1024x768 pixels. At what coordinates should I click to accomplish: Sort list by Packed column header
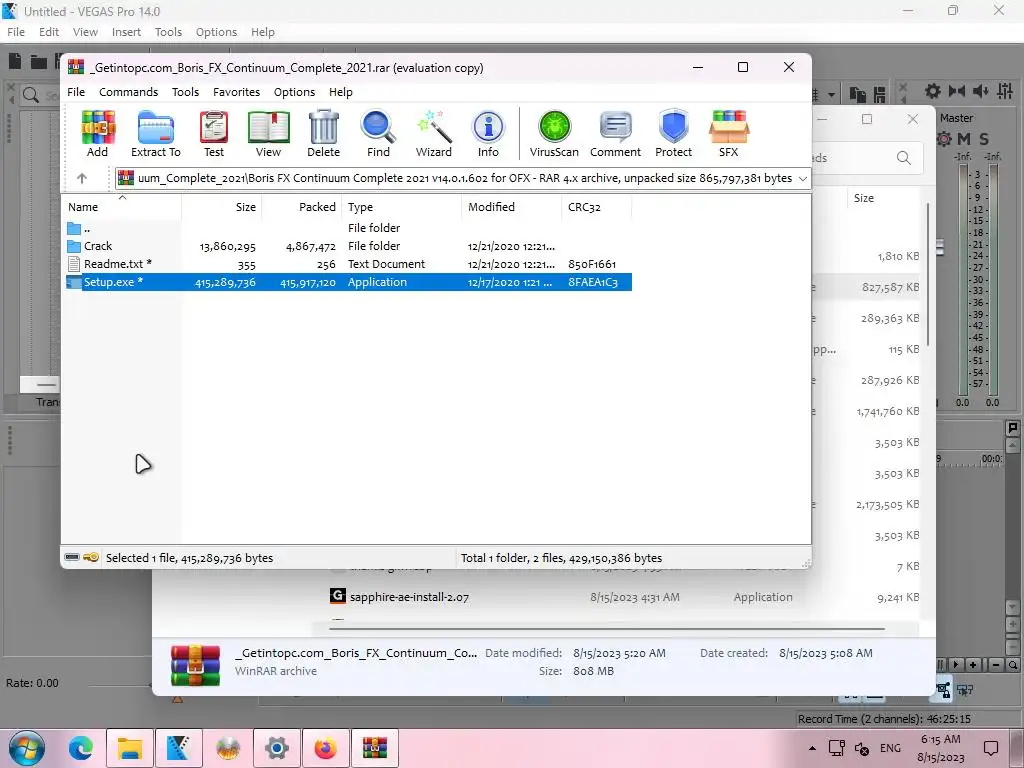pyautogui.click(x=302, y=207)
